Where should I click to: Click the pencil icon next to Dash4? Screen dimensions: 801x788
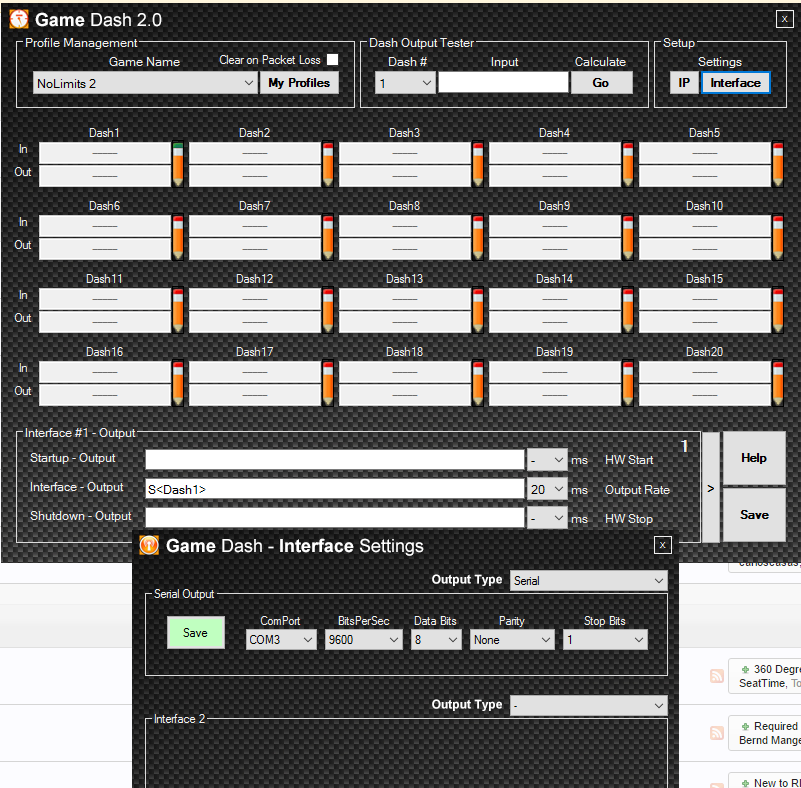(x=628, y=164)
